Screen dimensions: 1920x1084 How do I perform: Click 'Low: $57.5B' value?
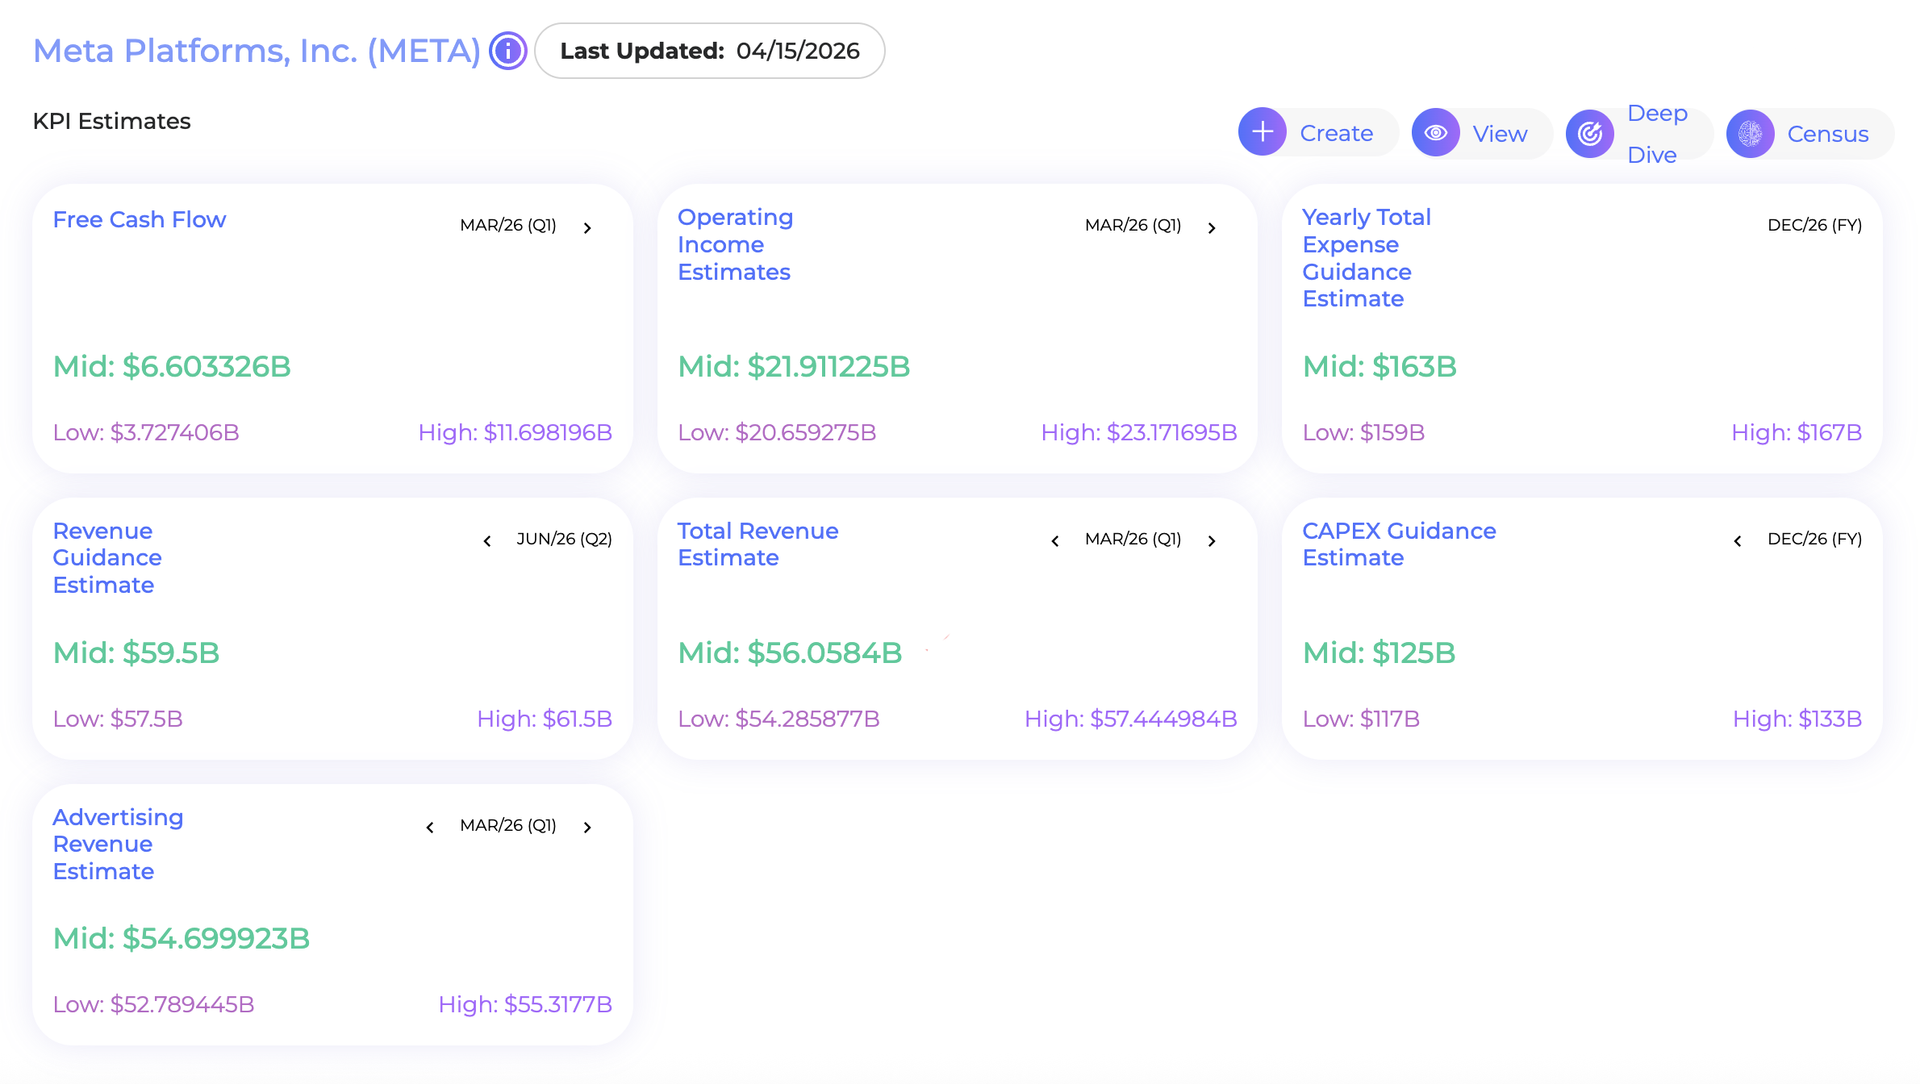118,718
